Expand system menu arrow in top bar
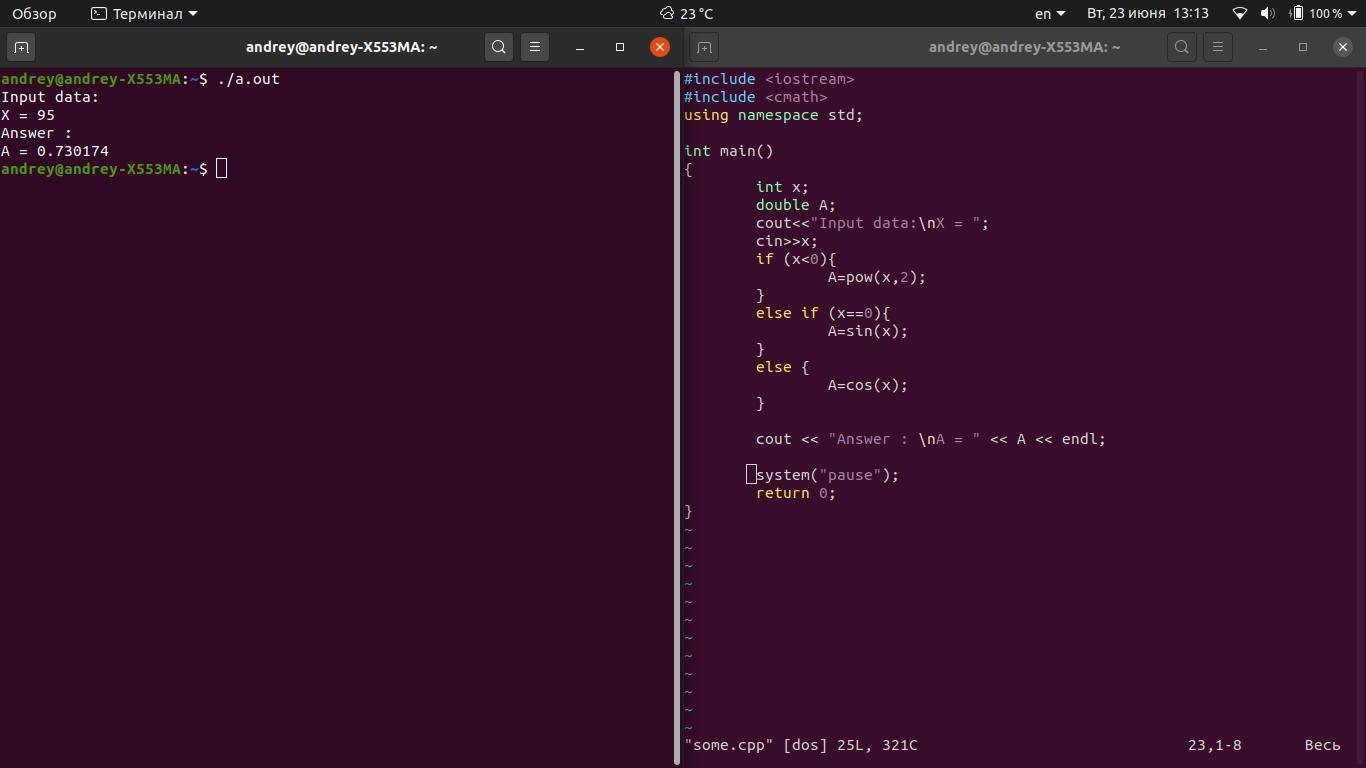 click(x=1353, y=14)
